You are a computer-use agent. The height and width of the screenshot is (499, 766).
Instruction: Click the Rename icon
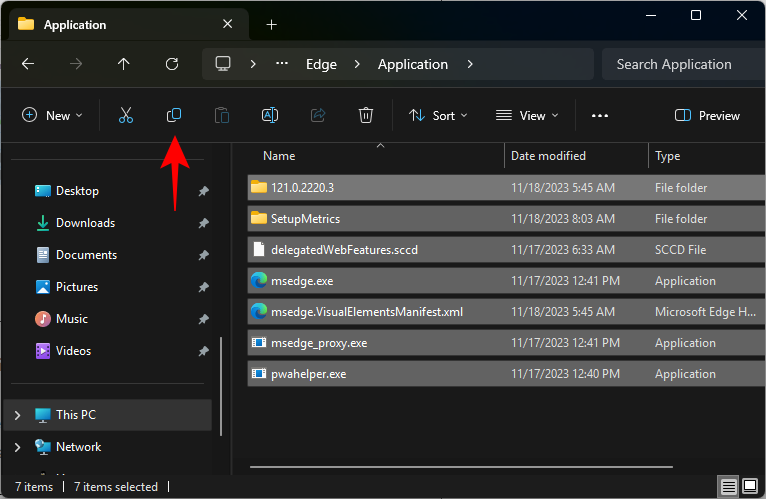pos(270,115)
